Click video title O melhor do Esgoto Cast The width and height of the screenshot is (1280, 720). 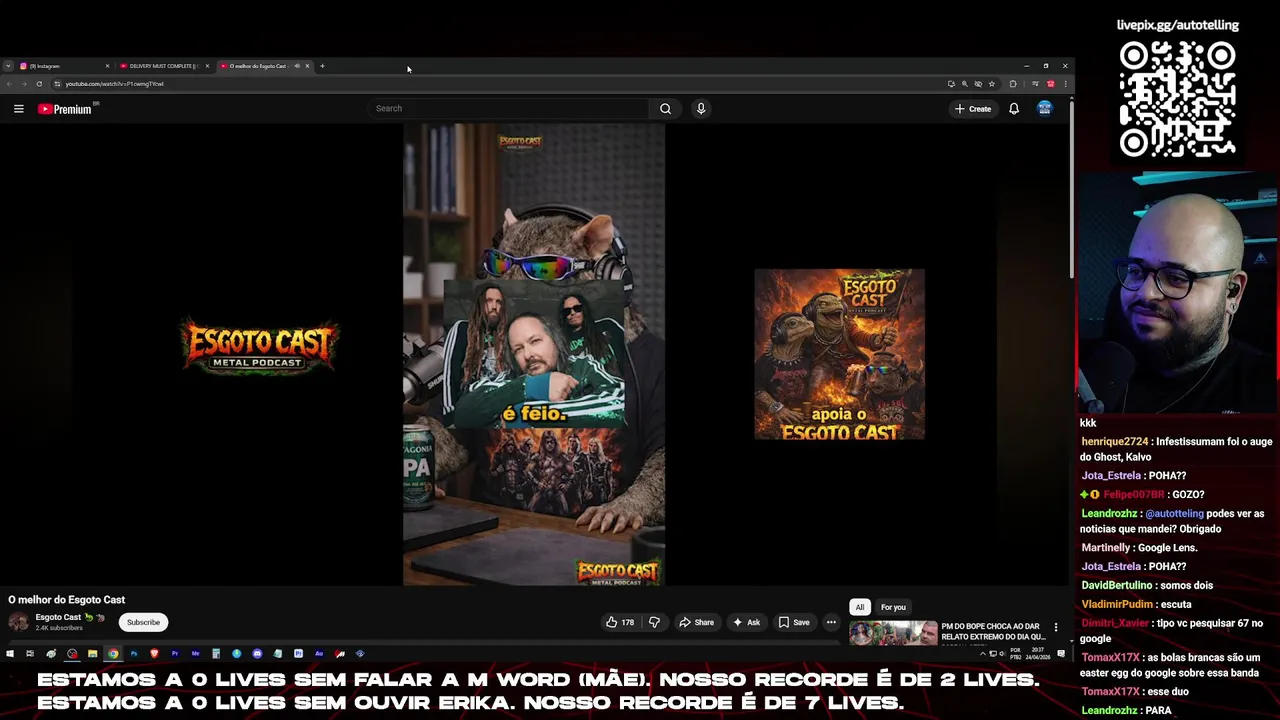[67, 600]
